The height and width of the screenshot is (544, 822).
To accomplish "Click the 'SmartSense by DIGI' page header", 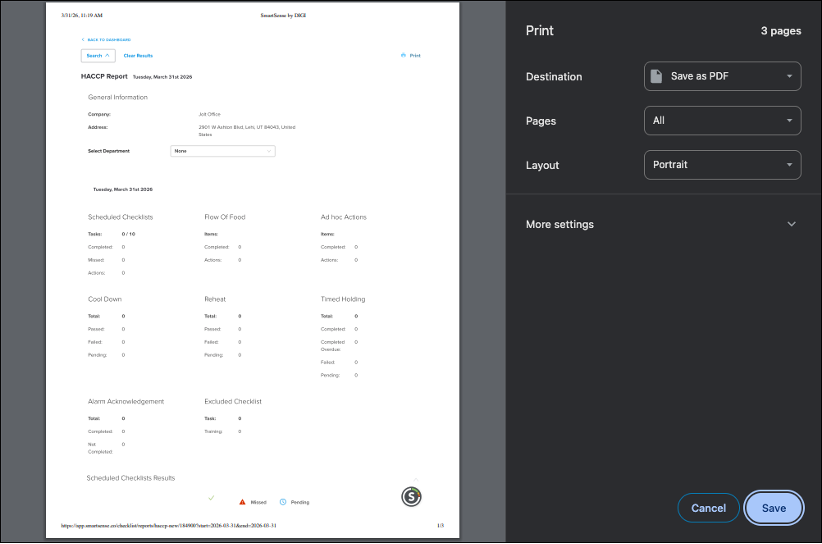I will pyautogui.click(x=283, y=16).
